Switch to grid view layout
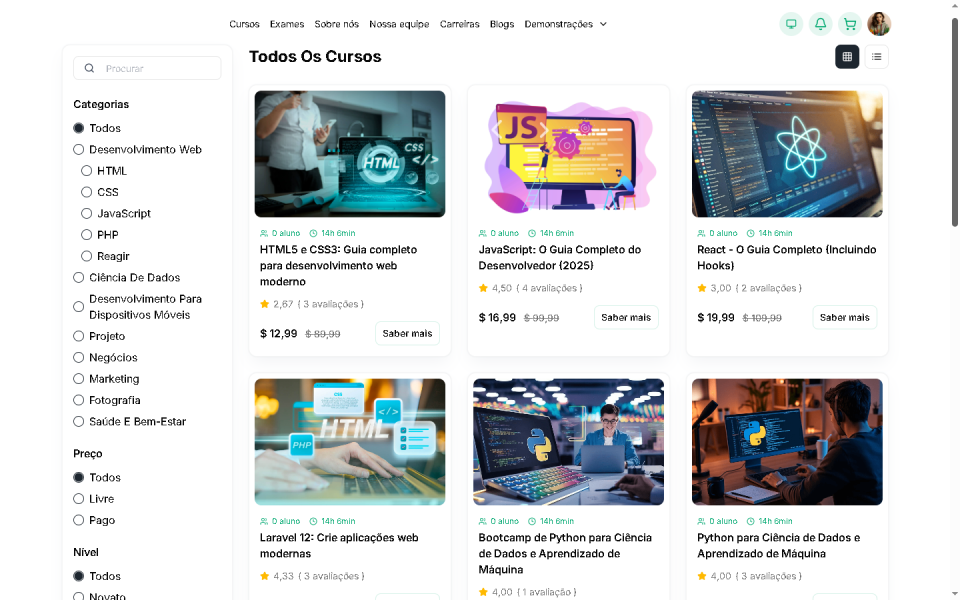The image size is (960, 600). 847,57
